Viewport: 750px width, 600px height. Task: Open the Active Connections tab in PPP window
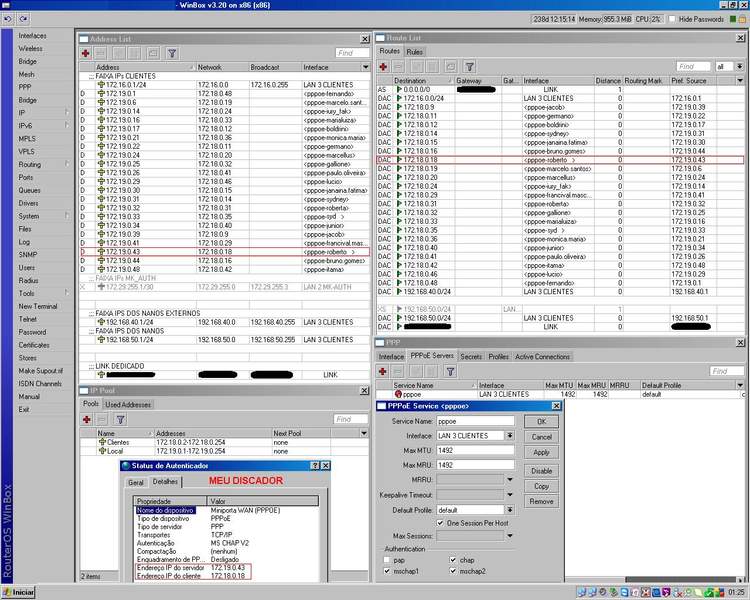click(541, 356)
